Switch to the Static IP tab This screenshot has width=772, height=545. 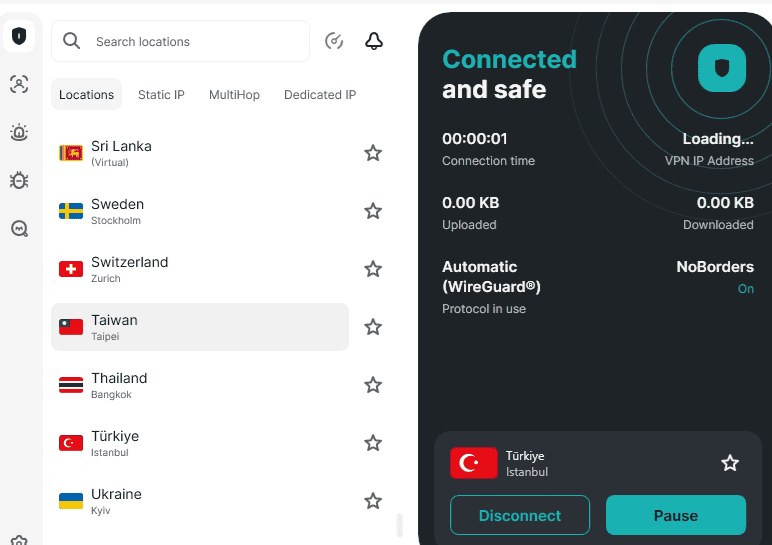click(161, 95)
